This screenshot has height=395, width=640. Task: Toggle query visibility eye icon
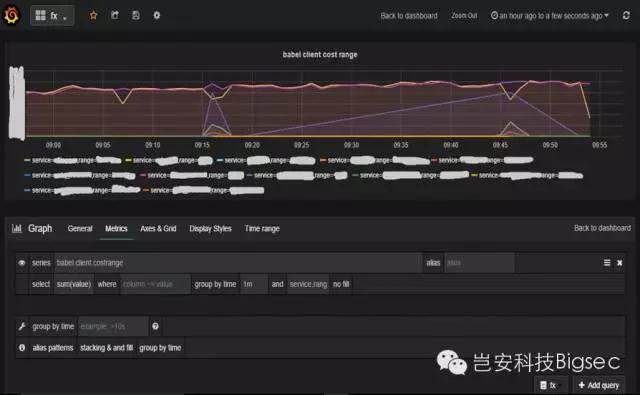click(22, 263)
